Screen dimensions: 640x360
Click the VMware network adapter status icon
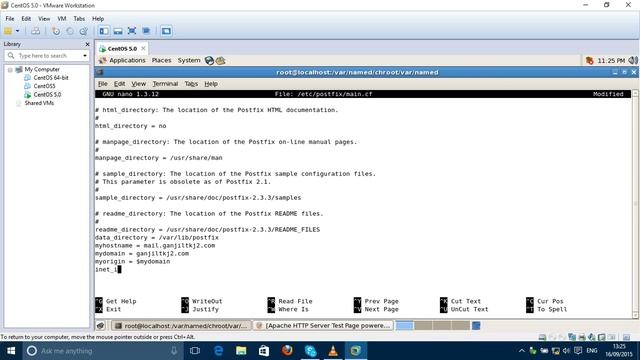(572, 337)
